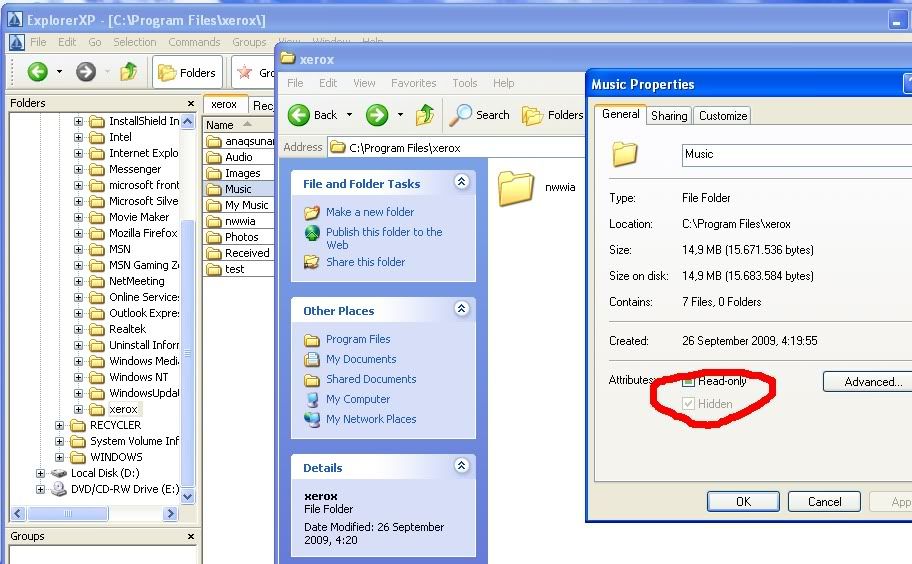Expand the WINDOWS folder in the tree

59,457
